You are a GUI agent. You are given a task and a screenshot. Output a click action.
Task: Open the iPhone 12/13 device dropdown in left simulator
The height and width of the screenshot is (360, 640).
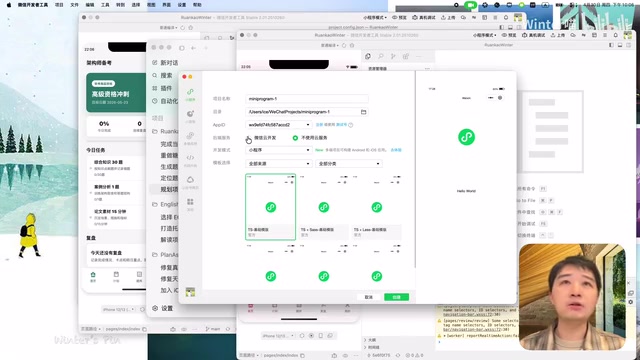(118, 309)
